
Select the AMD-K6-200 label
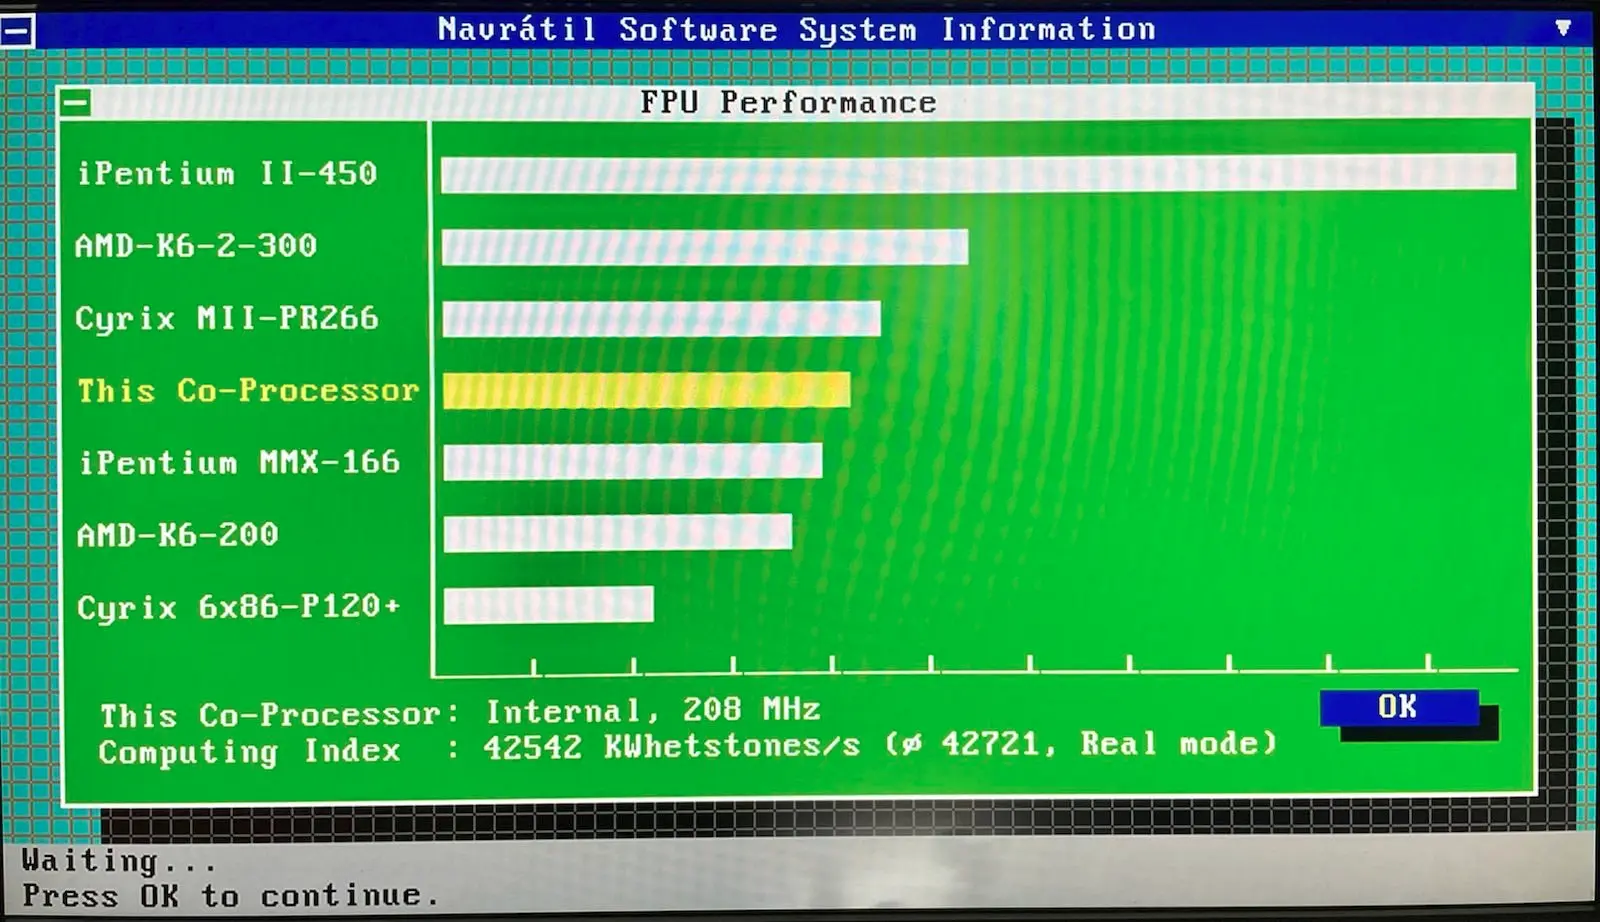[177, 534]
